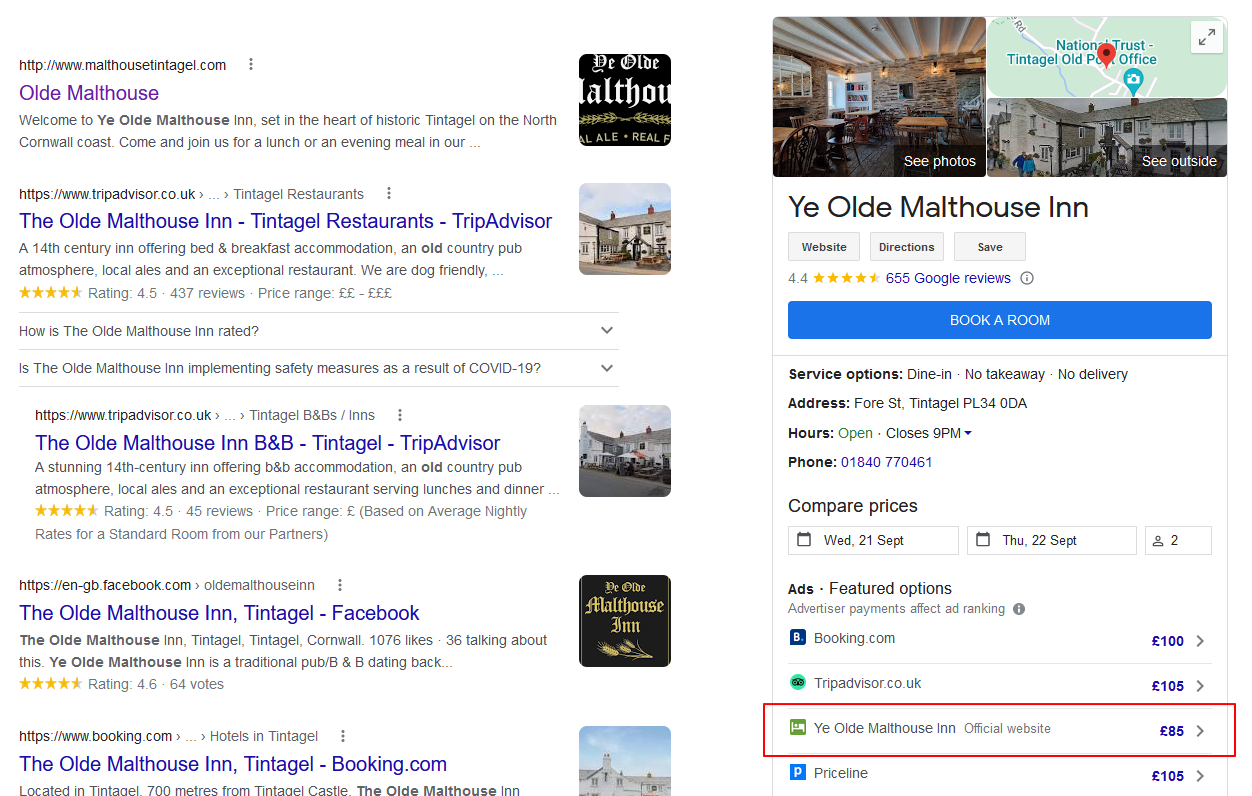Click the guests person icon

1158,541
